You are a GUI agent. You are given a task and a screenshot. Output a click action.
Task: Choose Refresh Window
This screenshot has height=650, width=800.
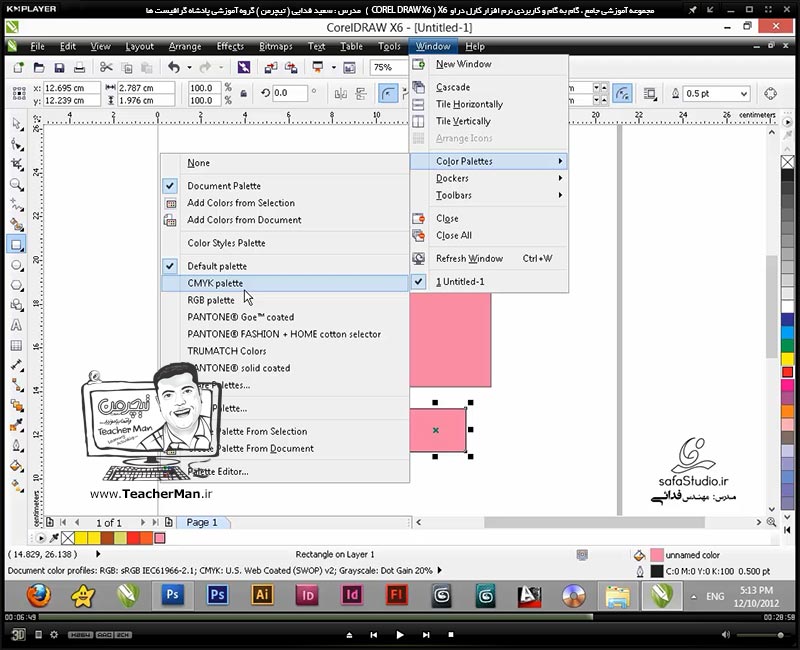click(489, 259)
